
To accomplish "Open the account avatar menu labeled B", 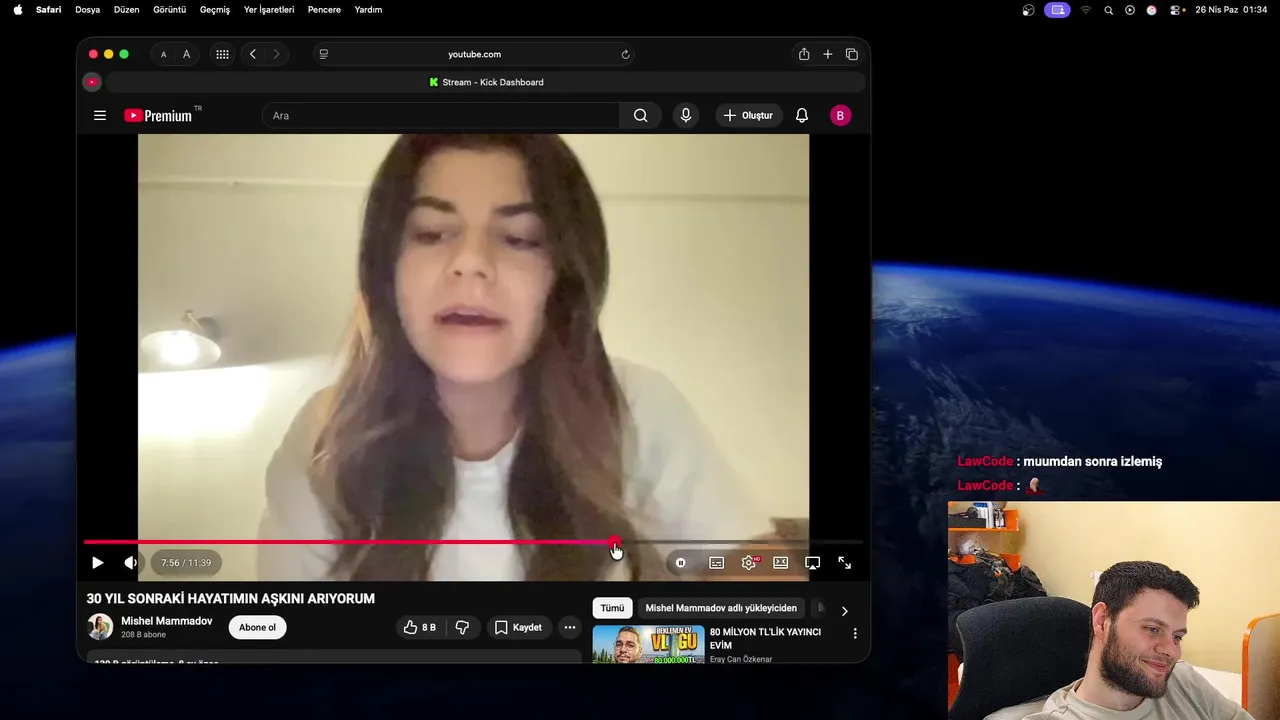I will coord(840,115).
